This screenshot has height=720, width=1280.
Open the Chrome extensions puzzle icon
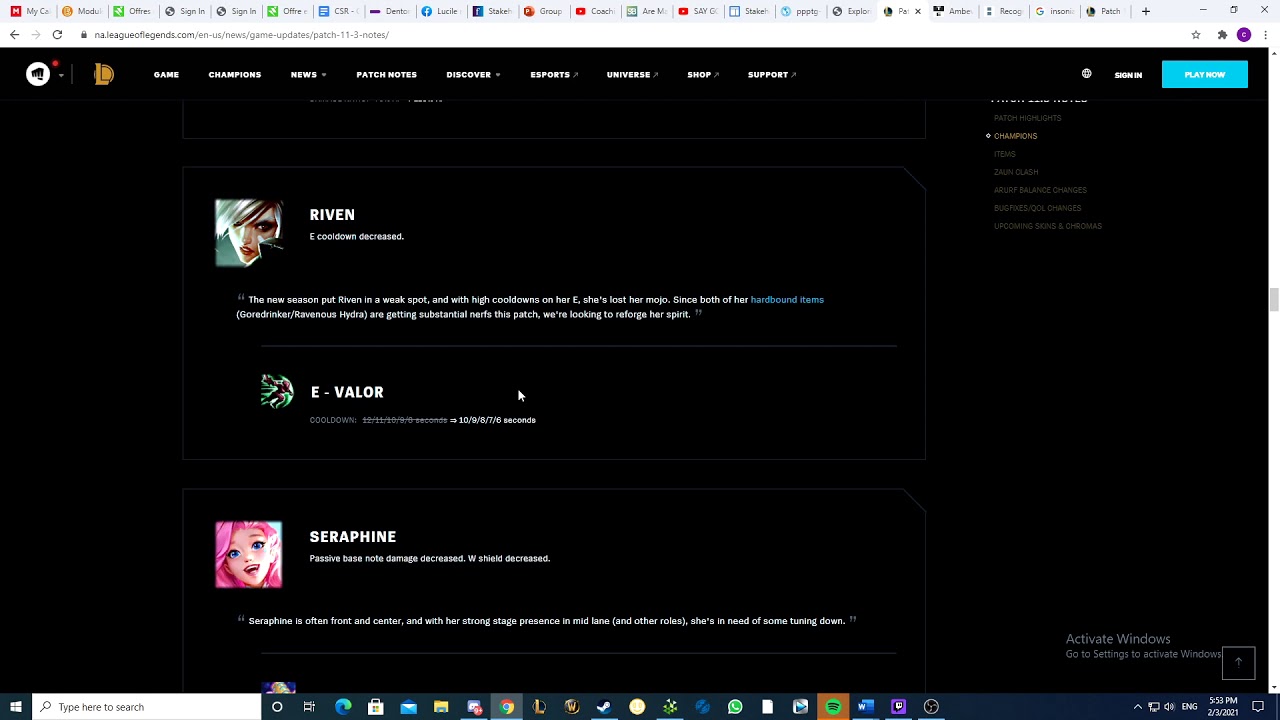click(x=1222, y=35)
